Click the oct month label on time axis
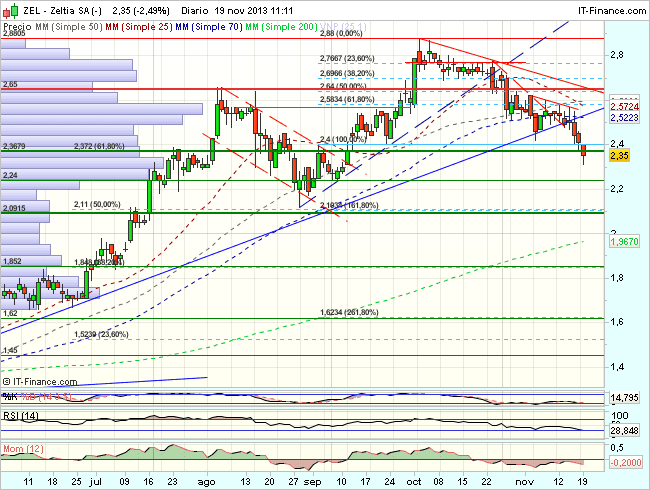The height and width of the screenshot is (490, 650). tap(414, 482)
